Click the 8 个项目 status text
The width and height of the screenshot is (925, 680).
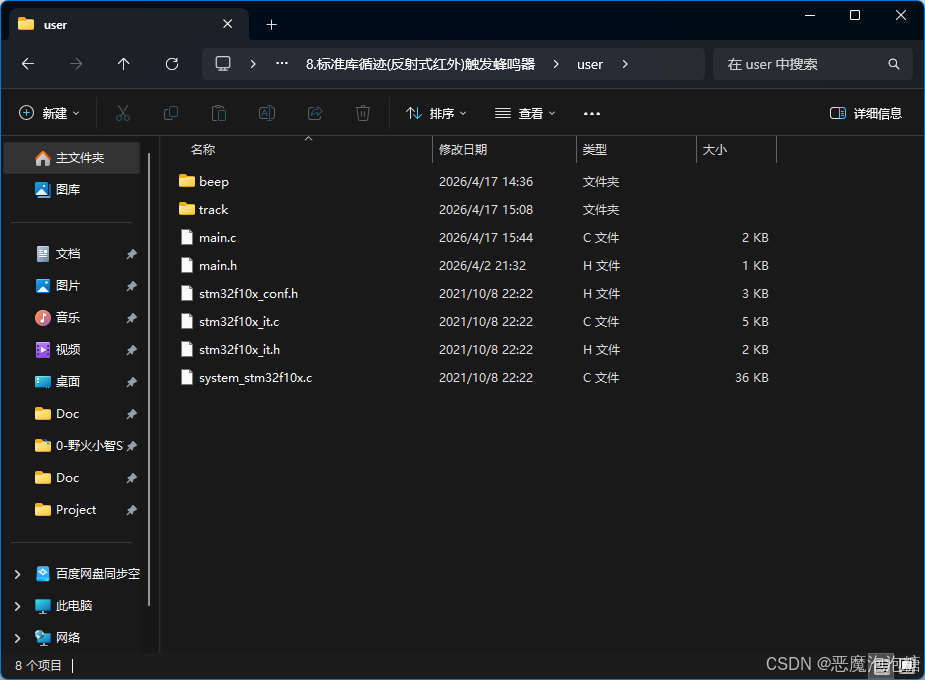click(x=38, y=665)
